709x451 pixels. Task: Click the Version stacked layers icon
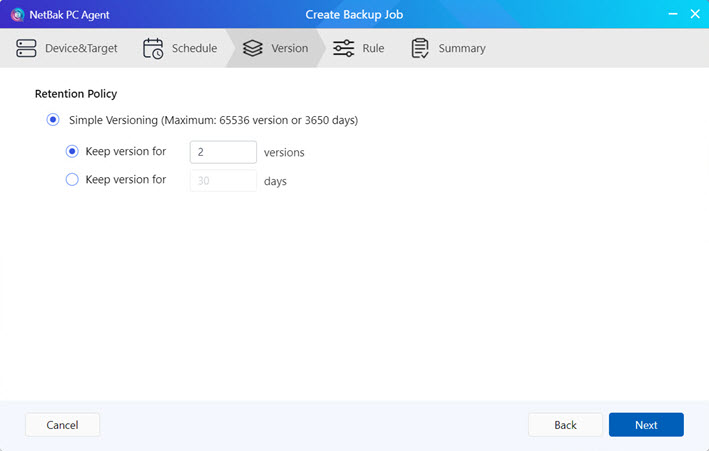tap(253, 48)
